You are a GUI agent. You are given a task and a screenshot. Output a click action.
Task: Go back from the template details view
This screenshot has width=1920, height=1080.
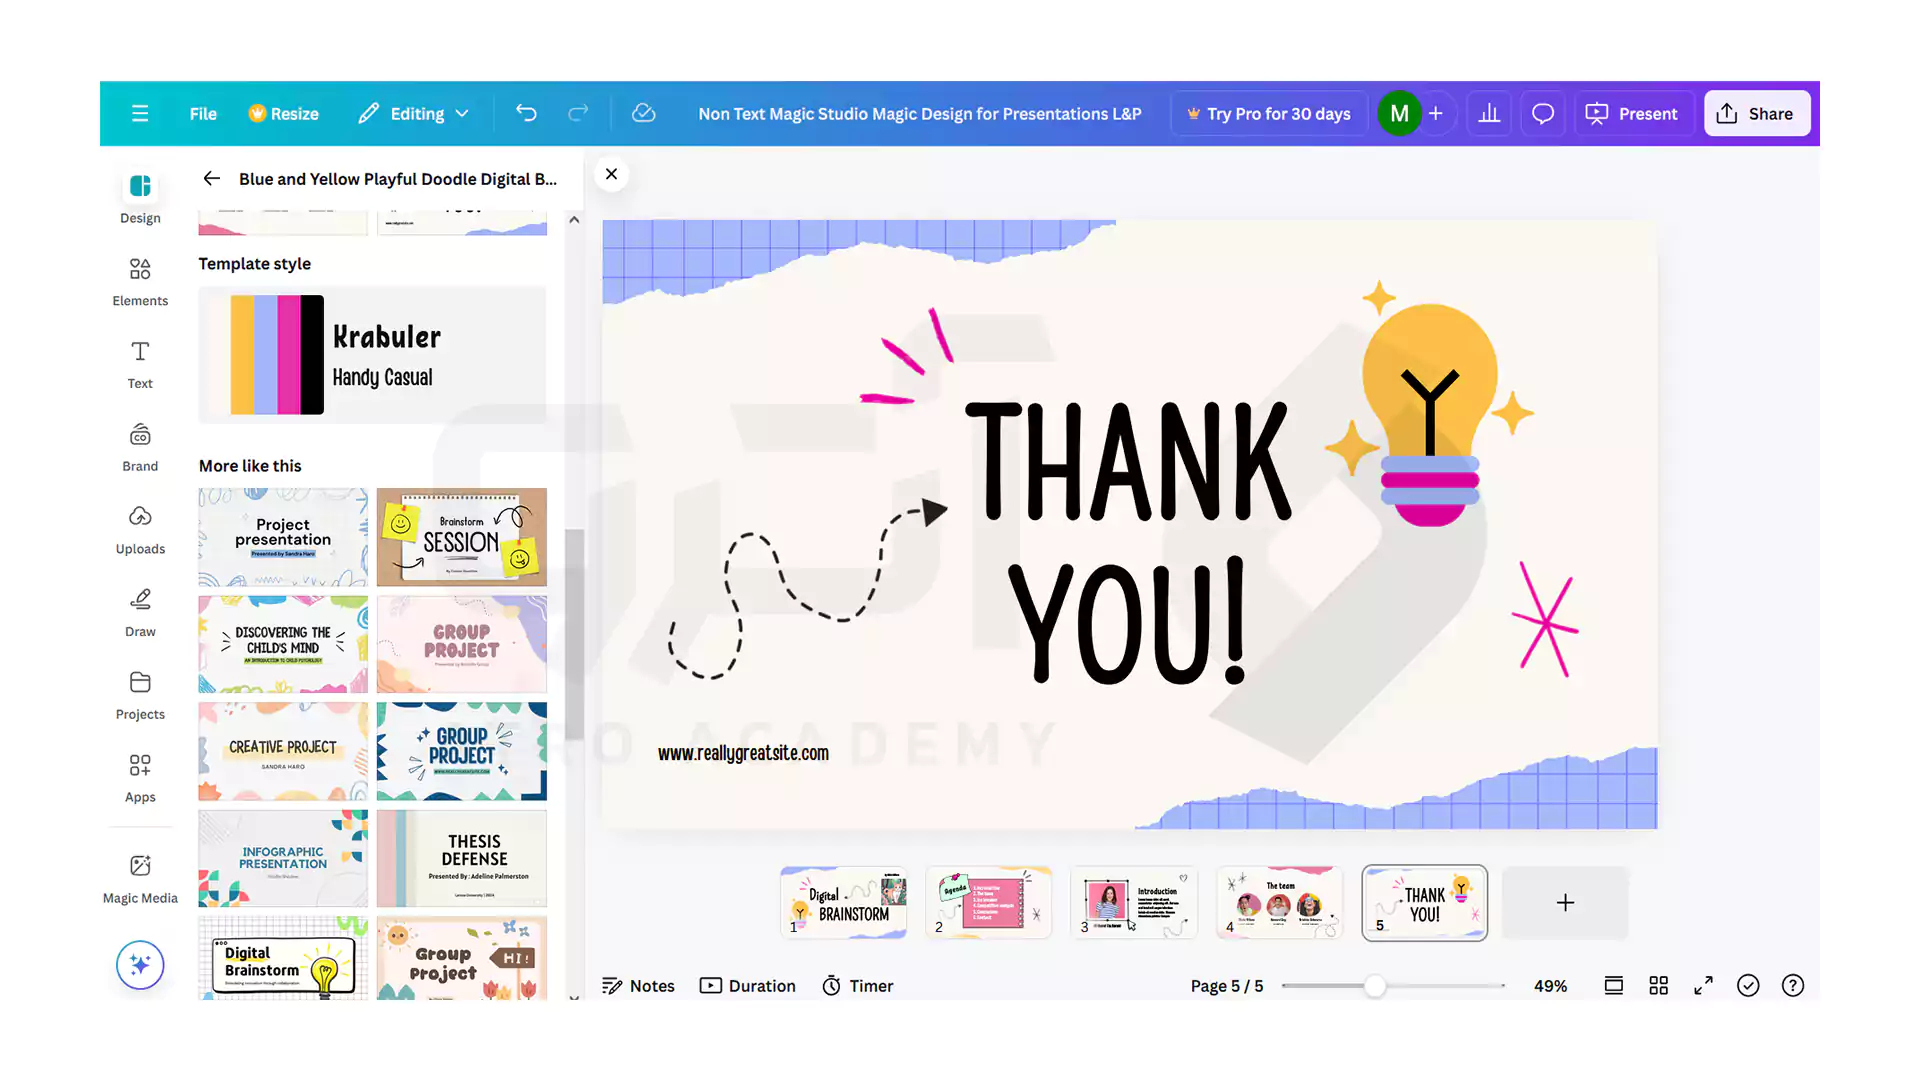[x=211, y=178]
